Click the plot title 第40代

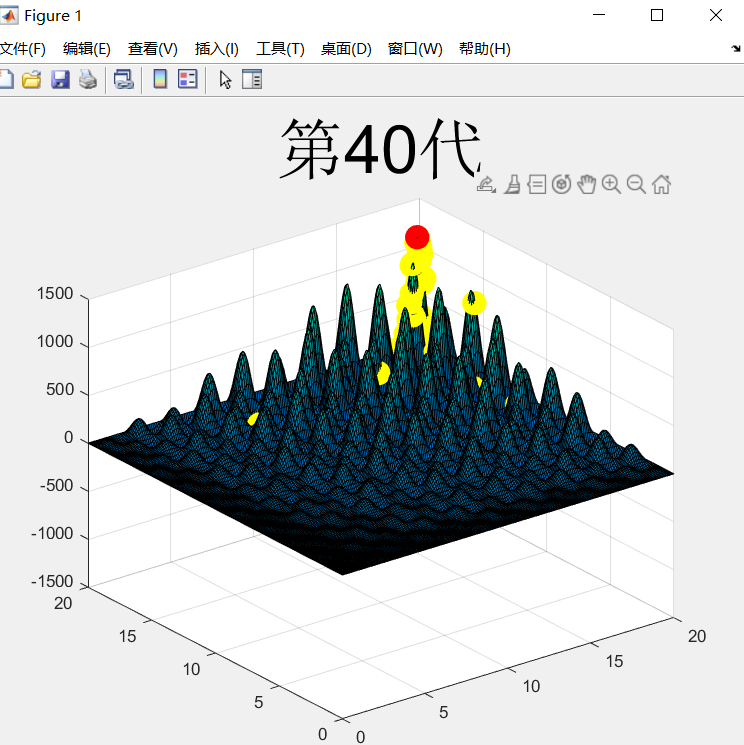pos(380,148)
